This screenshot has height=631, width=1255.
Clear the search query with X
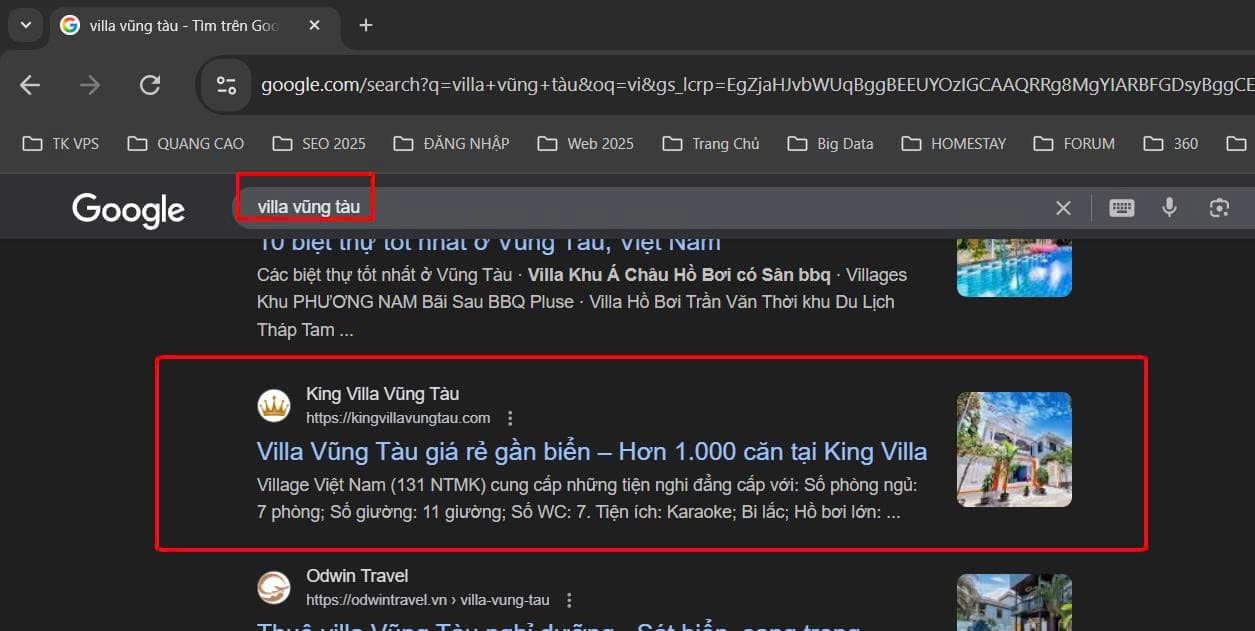1063,208
